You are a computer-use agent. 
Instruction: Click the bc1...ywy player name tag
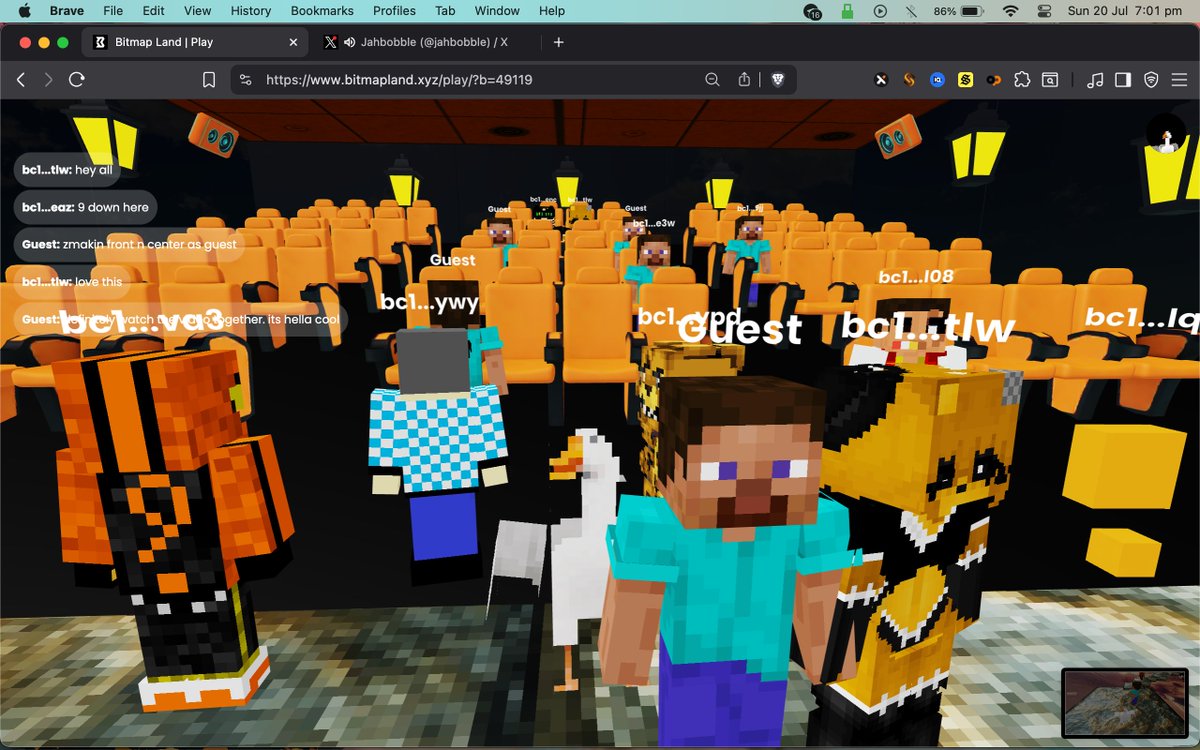click(430, 301)
